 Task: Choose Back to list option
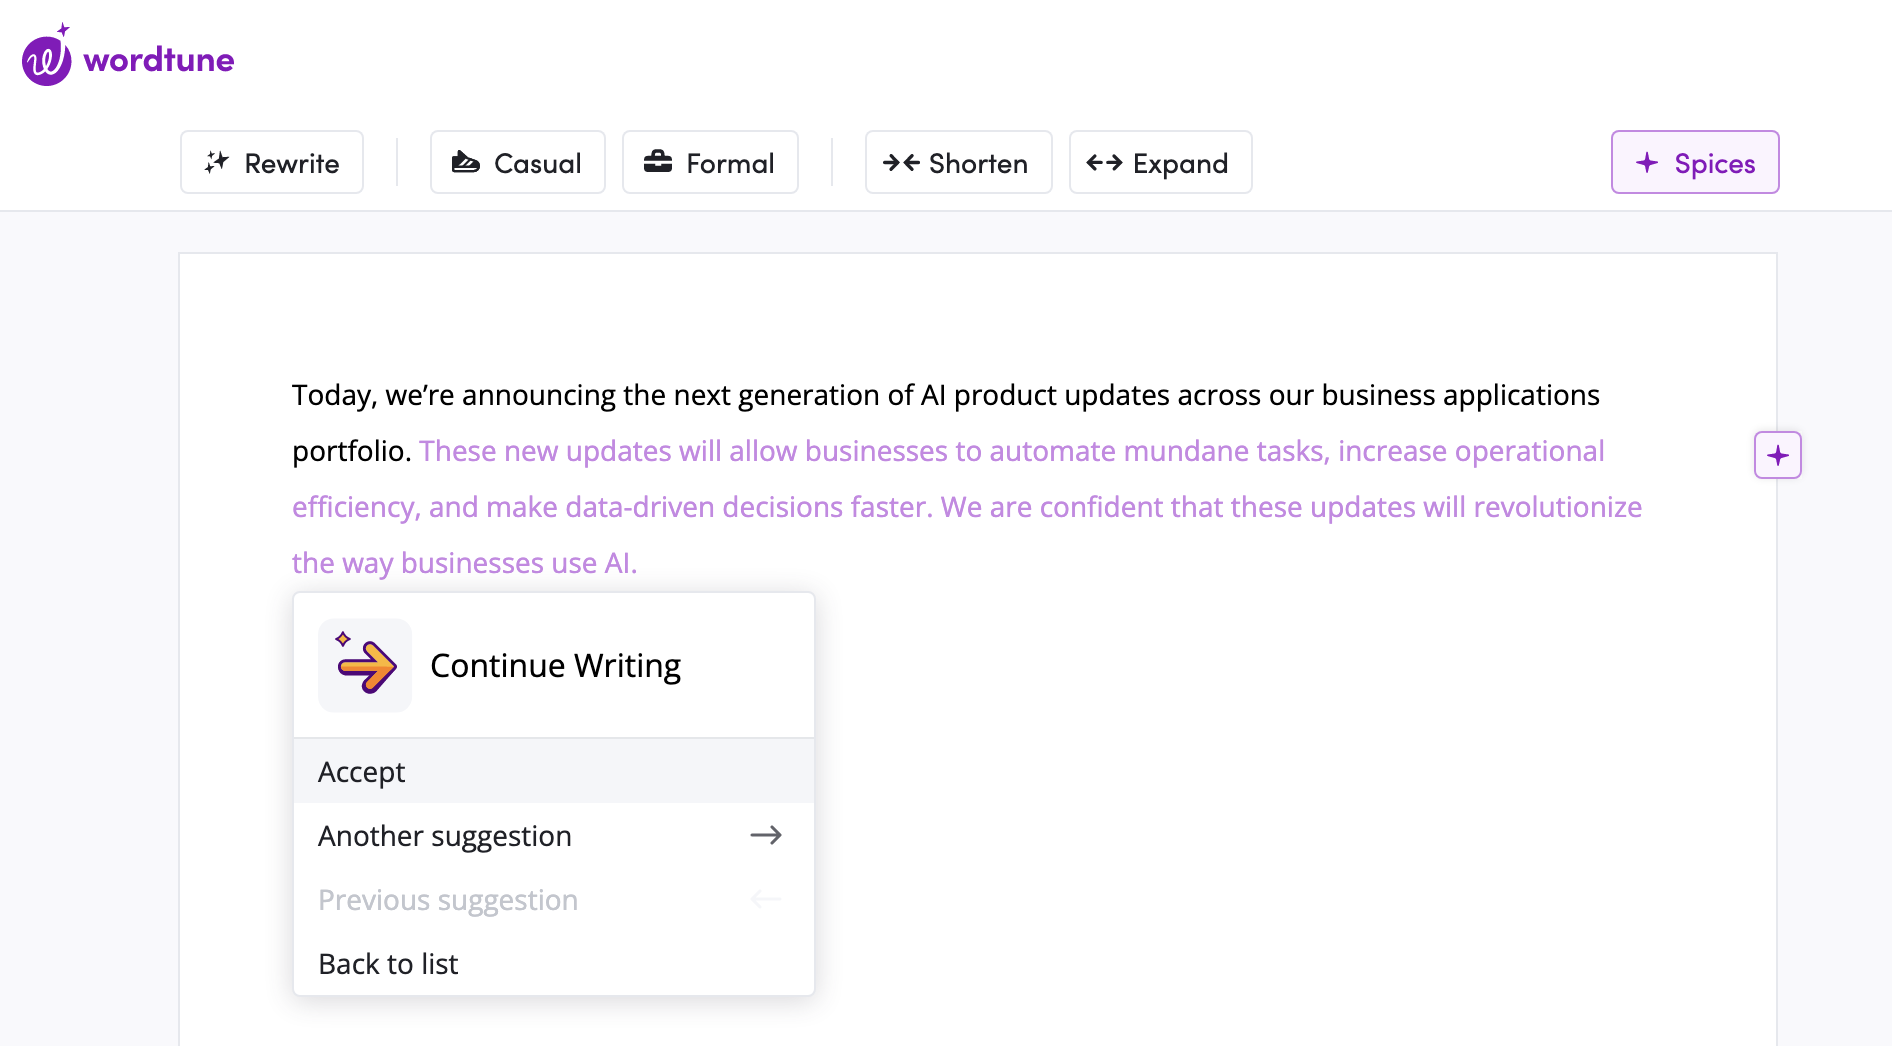(x=388, y=964)
